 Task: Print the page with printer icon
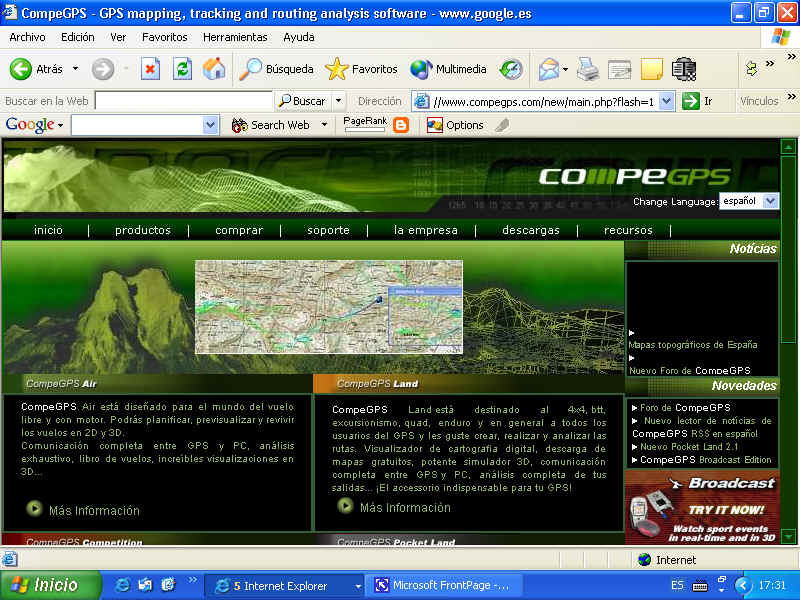588,69
